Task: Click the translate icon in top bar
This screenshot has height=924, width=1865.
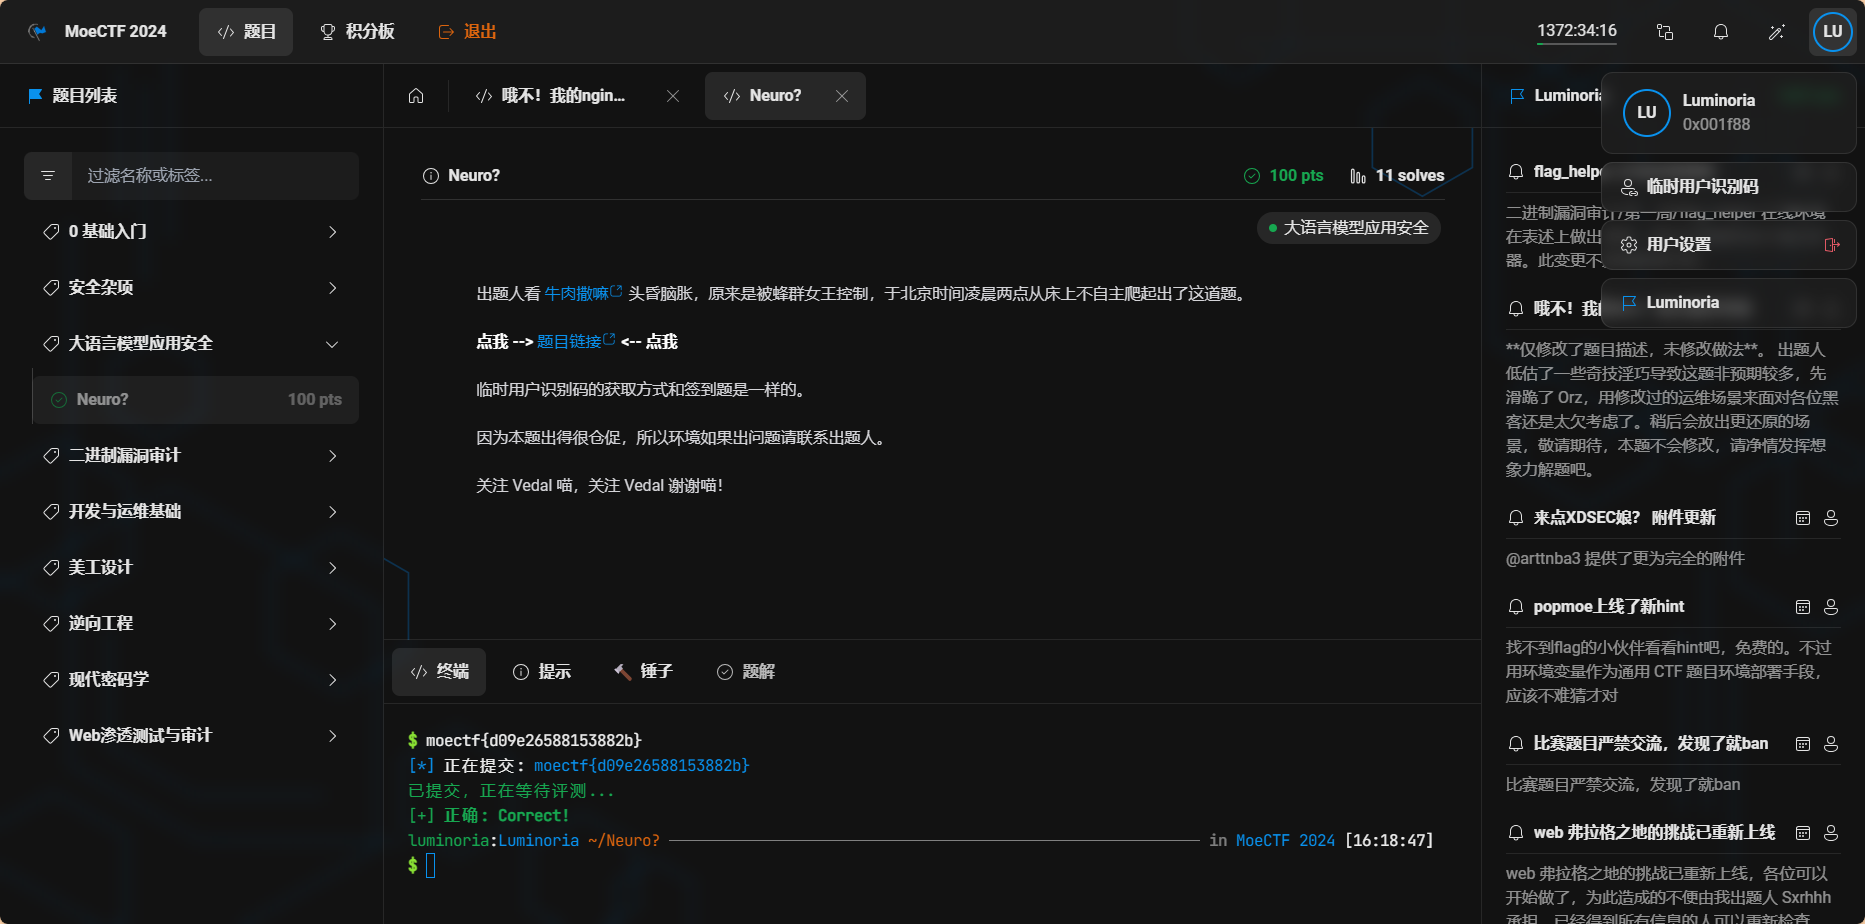Action: (x=1664, y=32)
